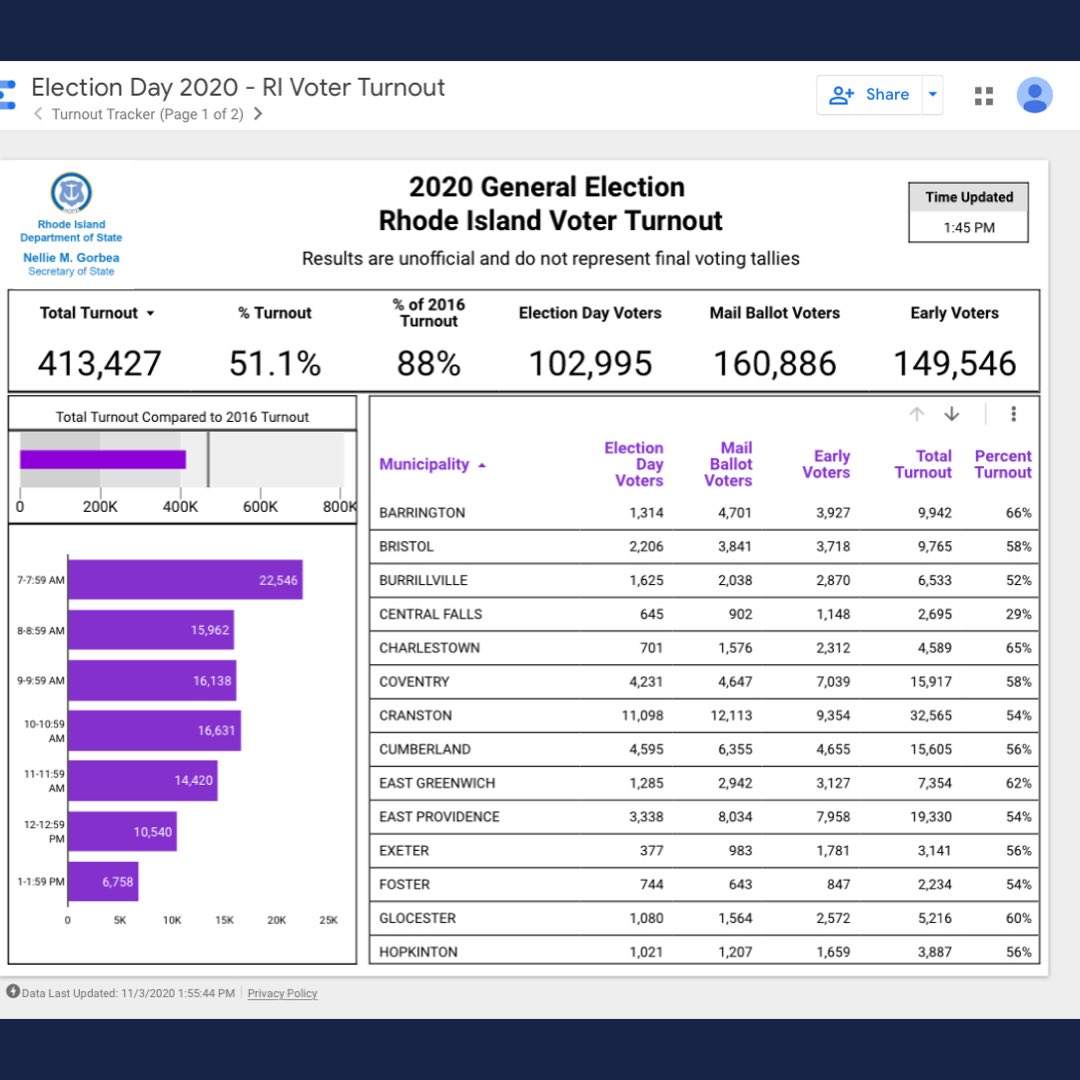Click the Turnout Tracker page label
The width and height of the screenshot is (1080, 1080).
click(147, 114)
